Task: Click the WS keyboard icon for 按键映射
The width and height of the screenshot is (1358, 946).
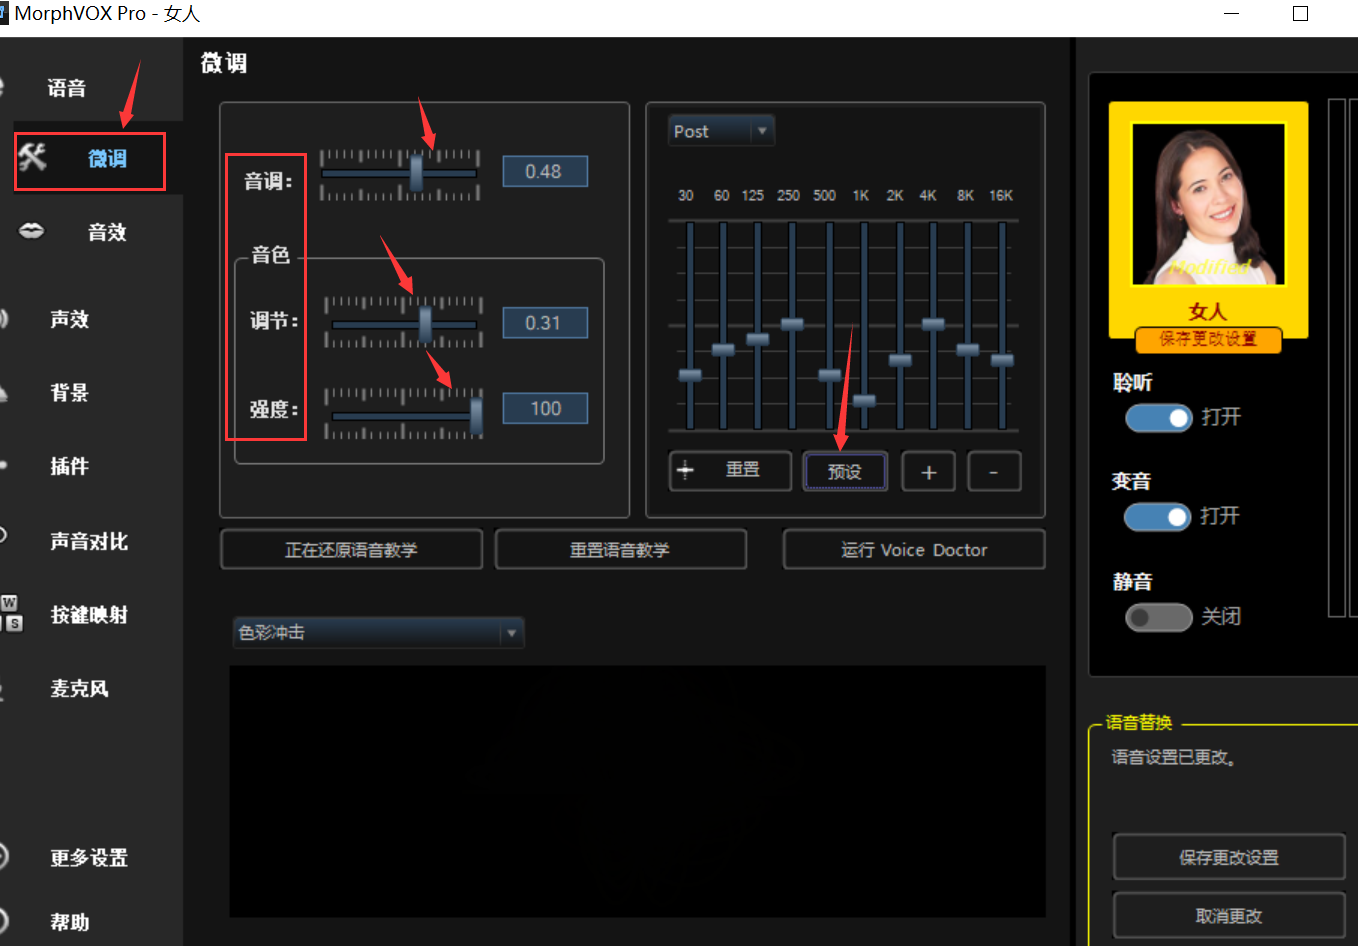Action: coord(10,613)
